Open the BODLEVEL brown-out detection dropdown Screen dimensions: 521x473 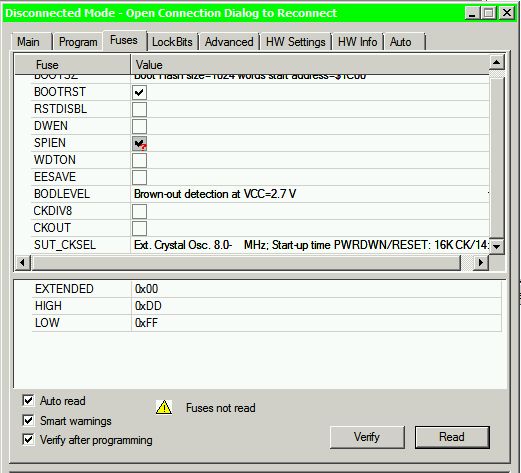pos(310,194)
